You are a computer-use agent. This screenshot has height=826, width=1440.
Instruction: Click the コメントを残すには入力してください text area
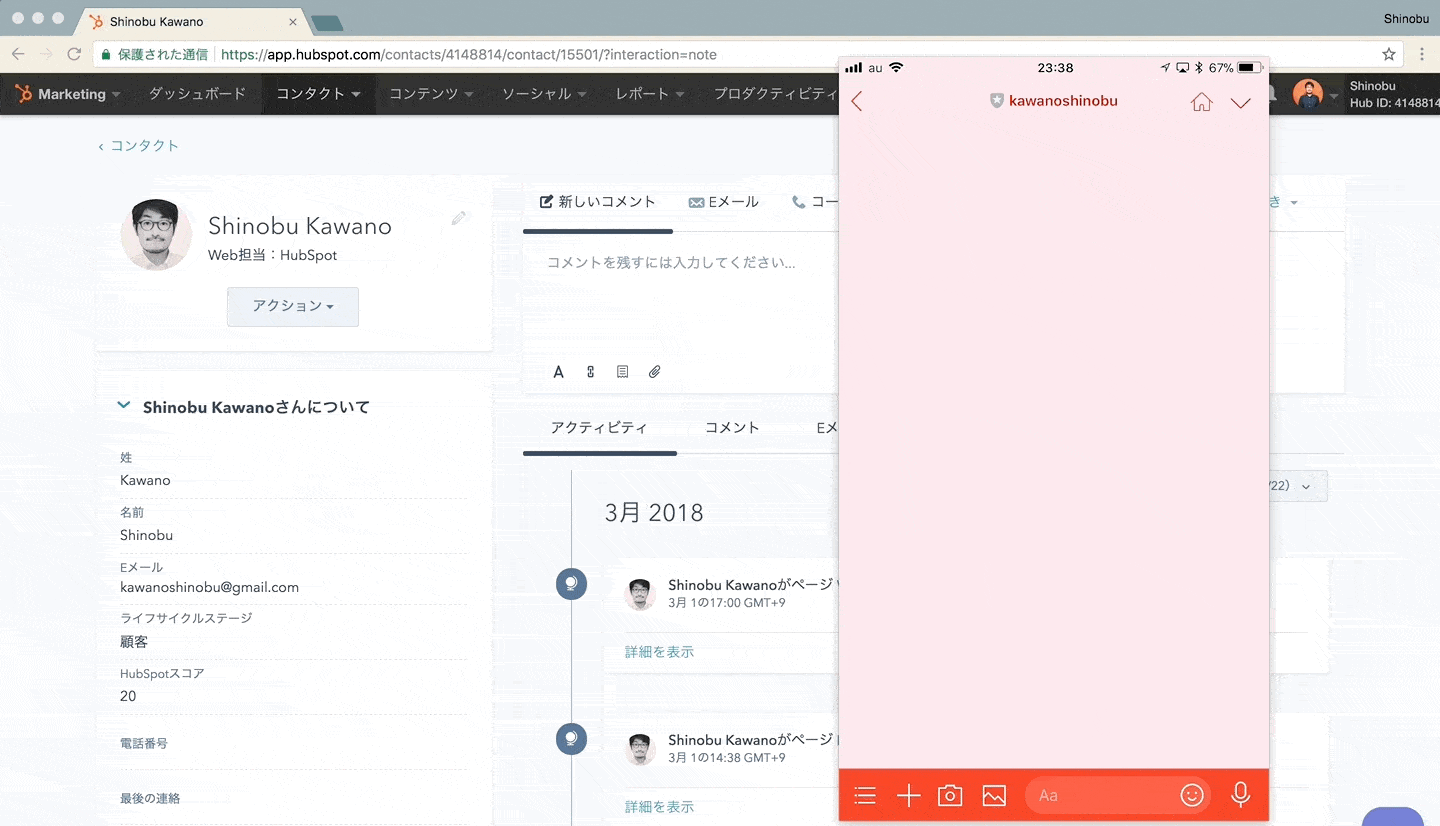pyautogui.click(x=680, y=295)
